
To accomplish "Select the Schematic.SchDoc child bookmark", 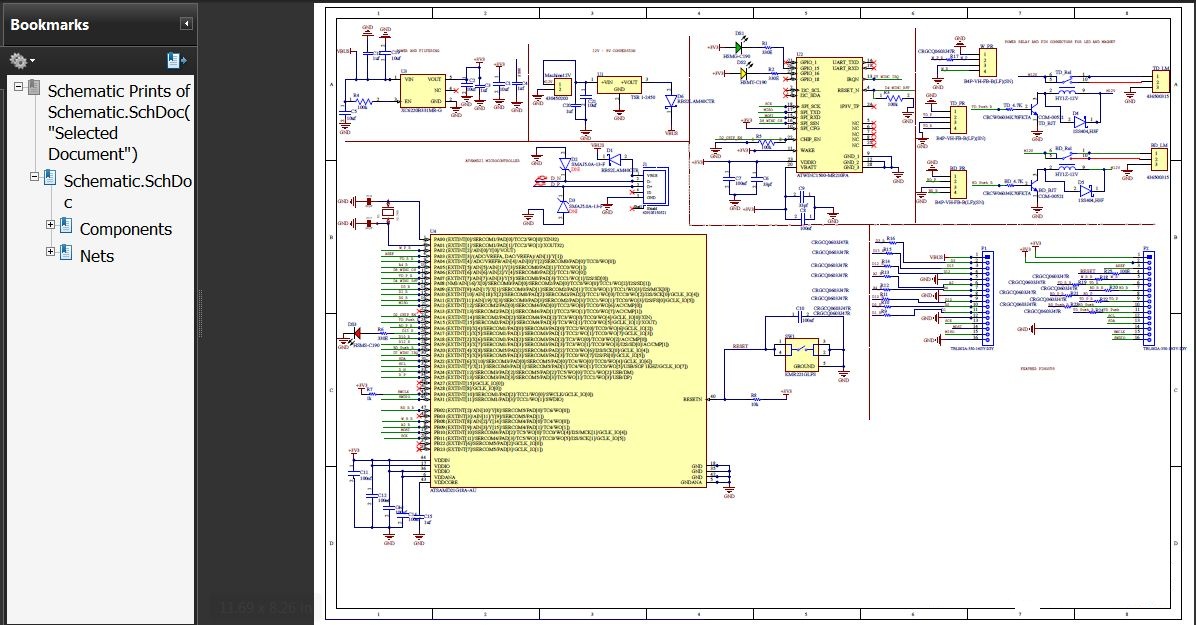I will (x=127, y=191).
